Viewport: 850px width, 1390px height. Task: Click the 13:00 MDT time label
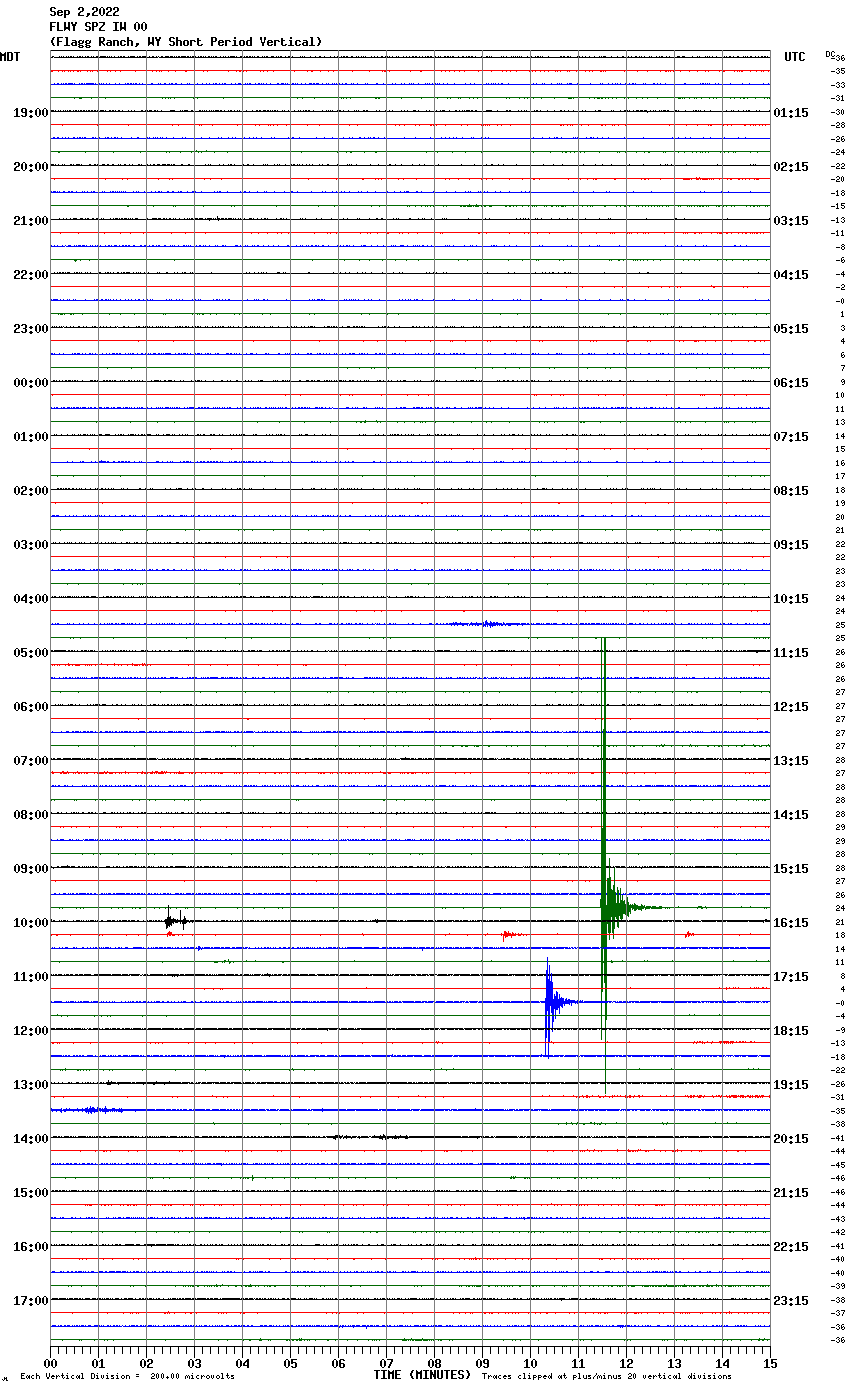tap(30, 1085)
